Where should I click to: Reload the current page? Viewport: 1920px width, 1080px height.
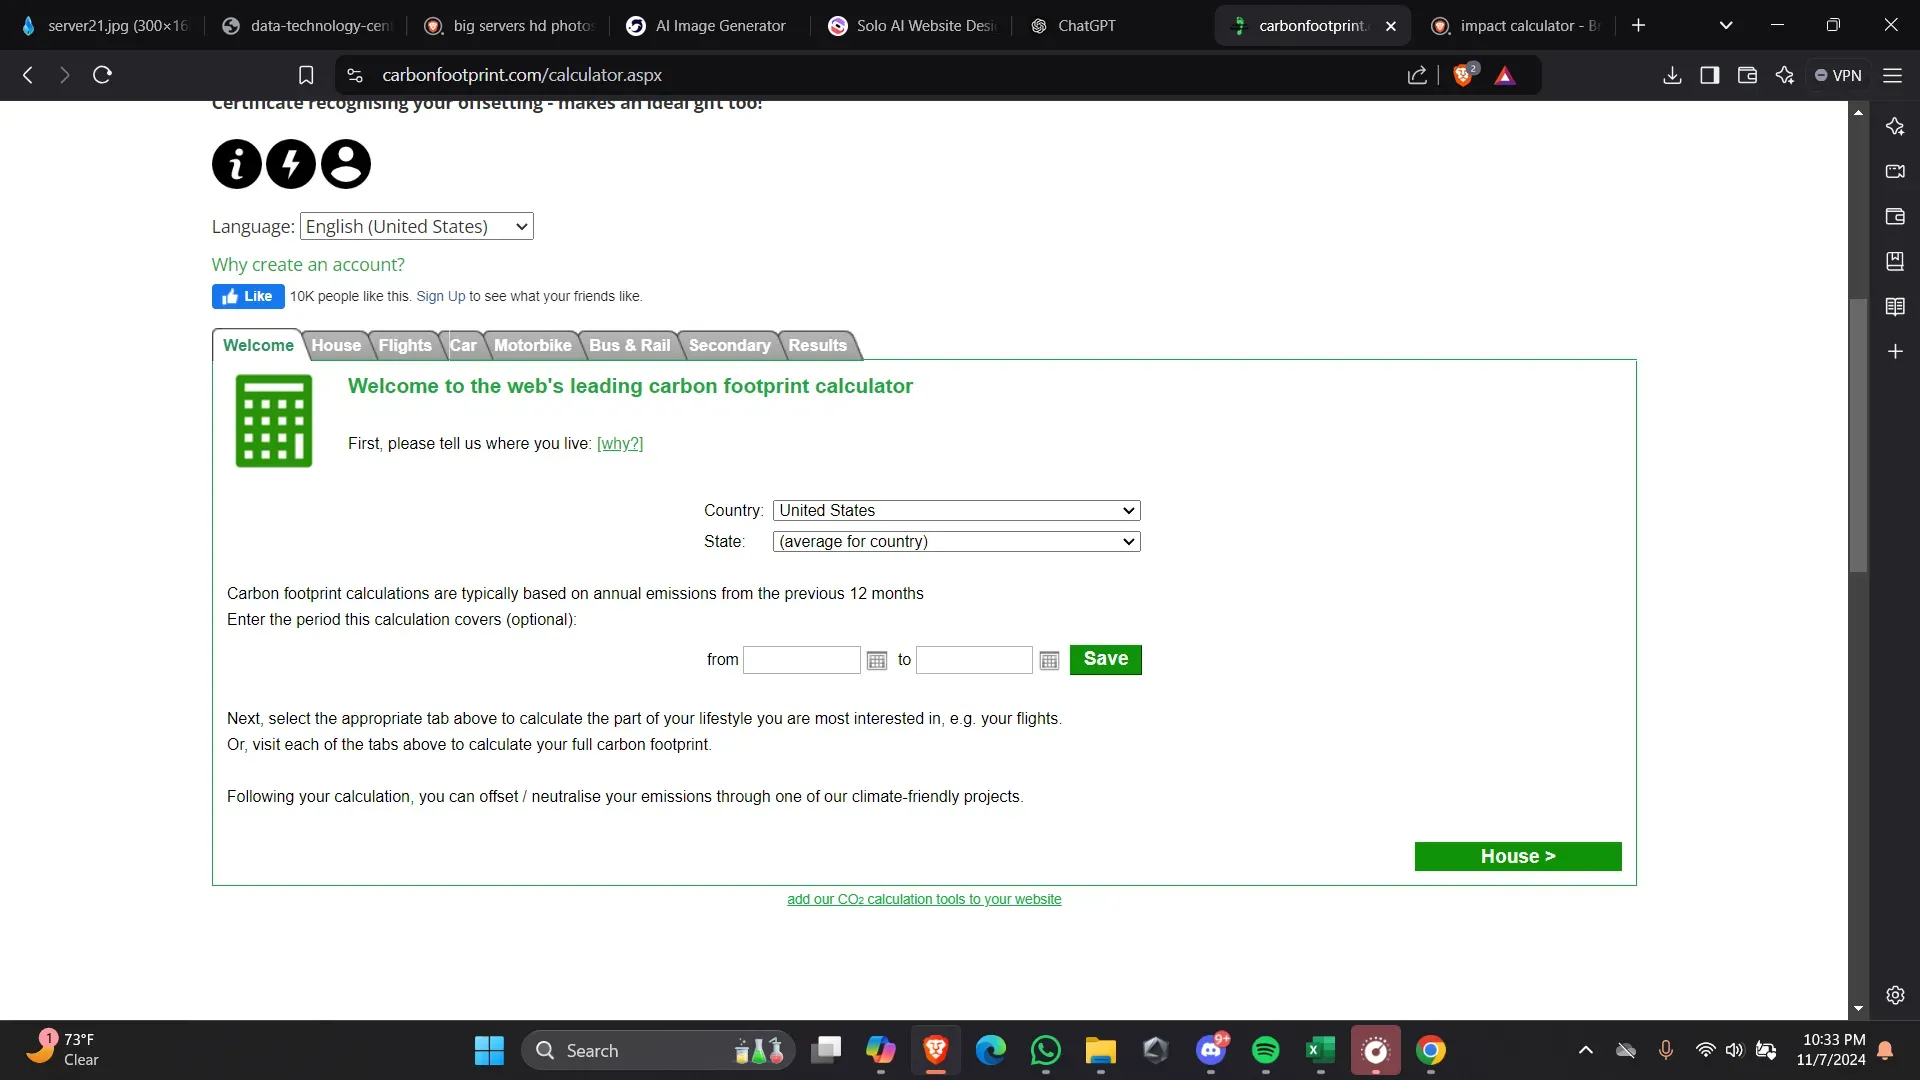click(102, 75)
